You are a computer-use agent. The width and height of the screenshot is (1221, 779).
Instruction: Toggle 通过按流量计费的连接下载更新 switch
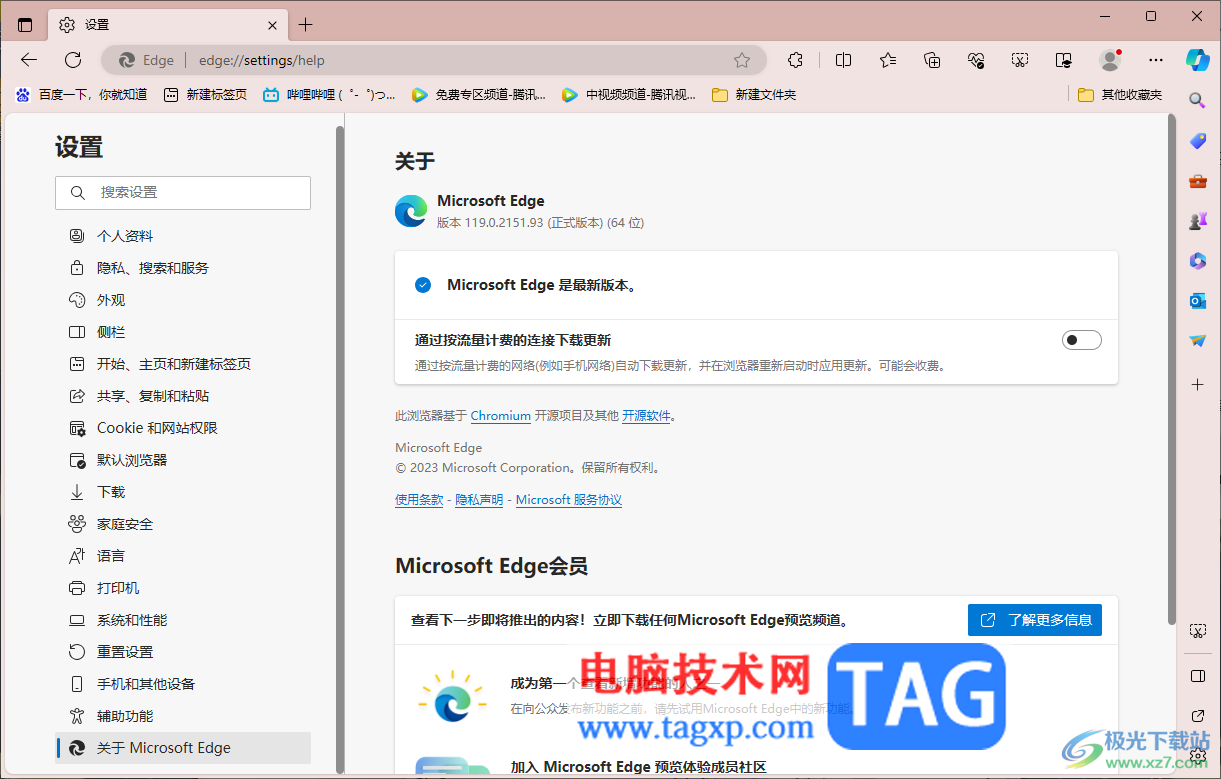(1081, 340)
